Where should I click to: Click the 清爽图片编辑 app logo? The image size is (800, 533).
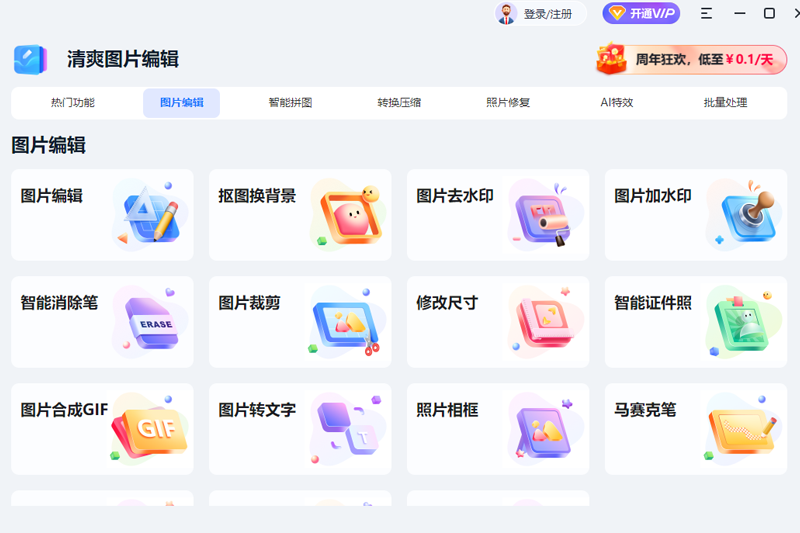tap(31, 60)
